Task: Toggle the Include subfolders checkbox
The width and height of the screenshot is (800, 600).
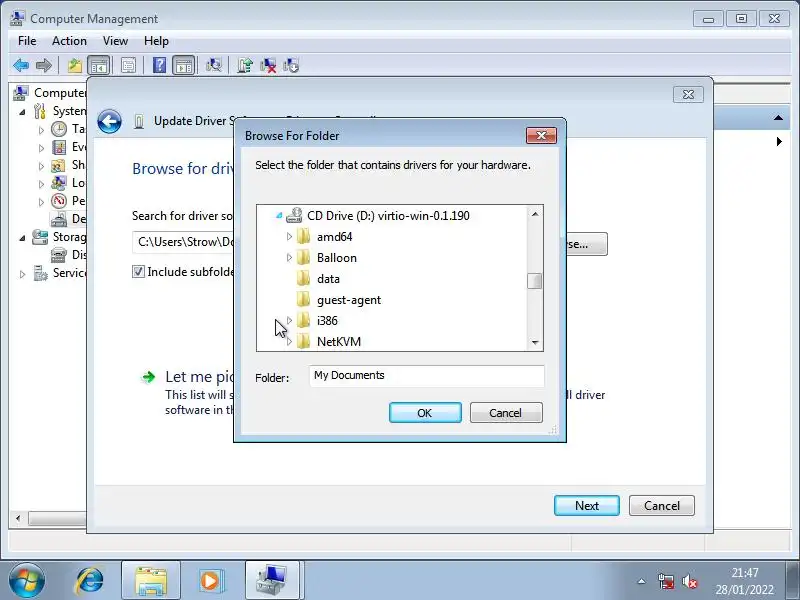Action: coord(138,271)
